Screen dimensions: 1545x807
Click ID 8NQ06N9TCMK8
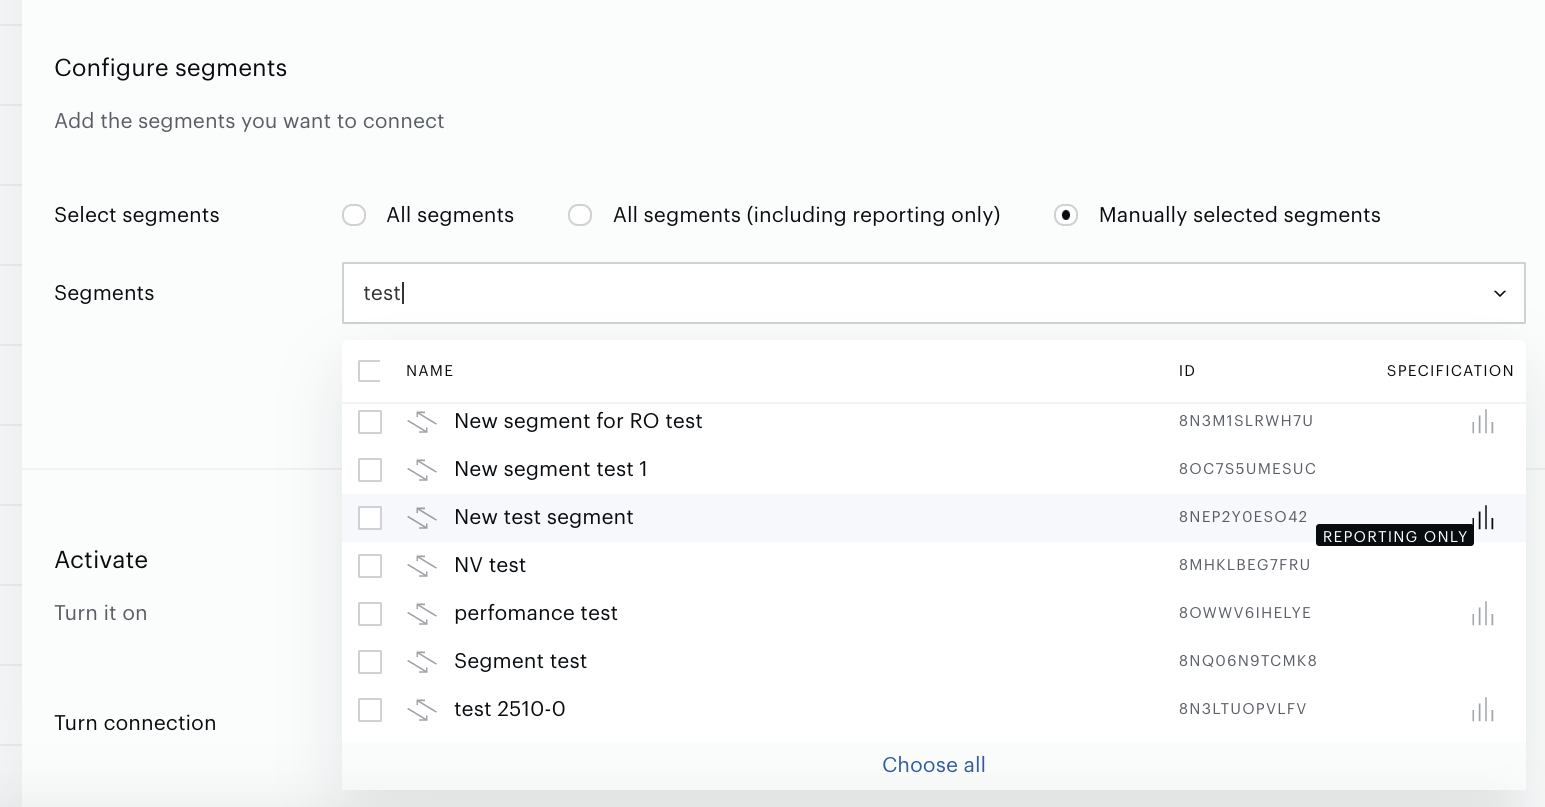pos(1248,661)
